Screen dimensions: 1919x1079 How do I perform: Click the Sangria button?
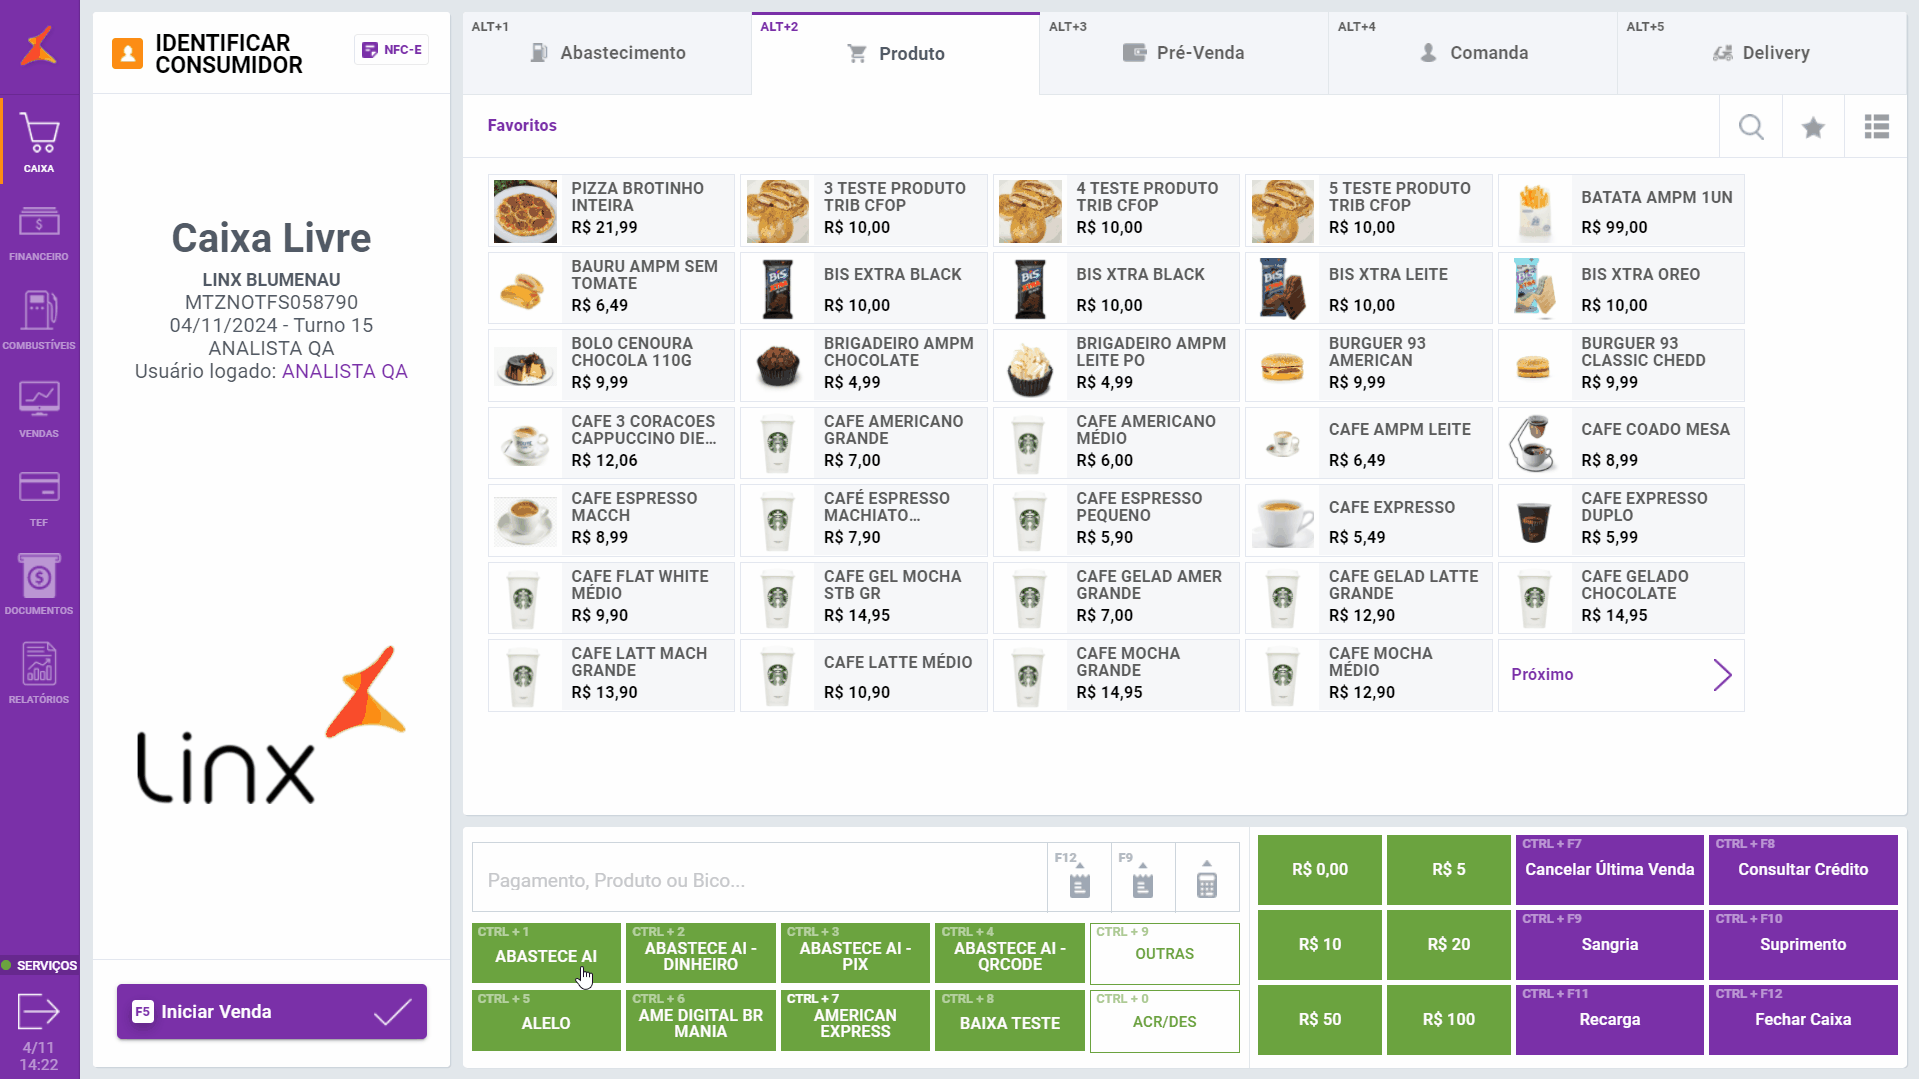1610,945
